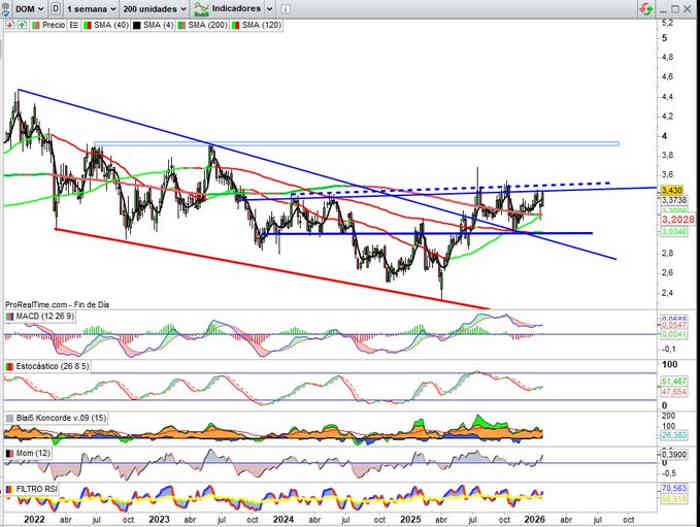
Task: Click the black SMA (4) color swatch
Action: coord(136,24)
